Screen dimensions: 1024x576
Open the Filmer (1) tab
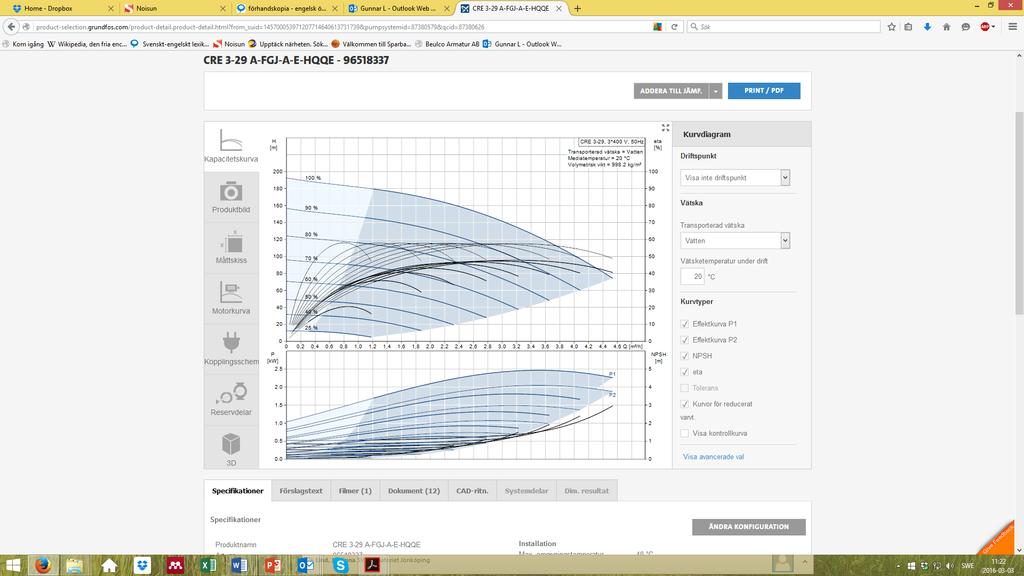(x=355, y=491)
